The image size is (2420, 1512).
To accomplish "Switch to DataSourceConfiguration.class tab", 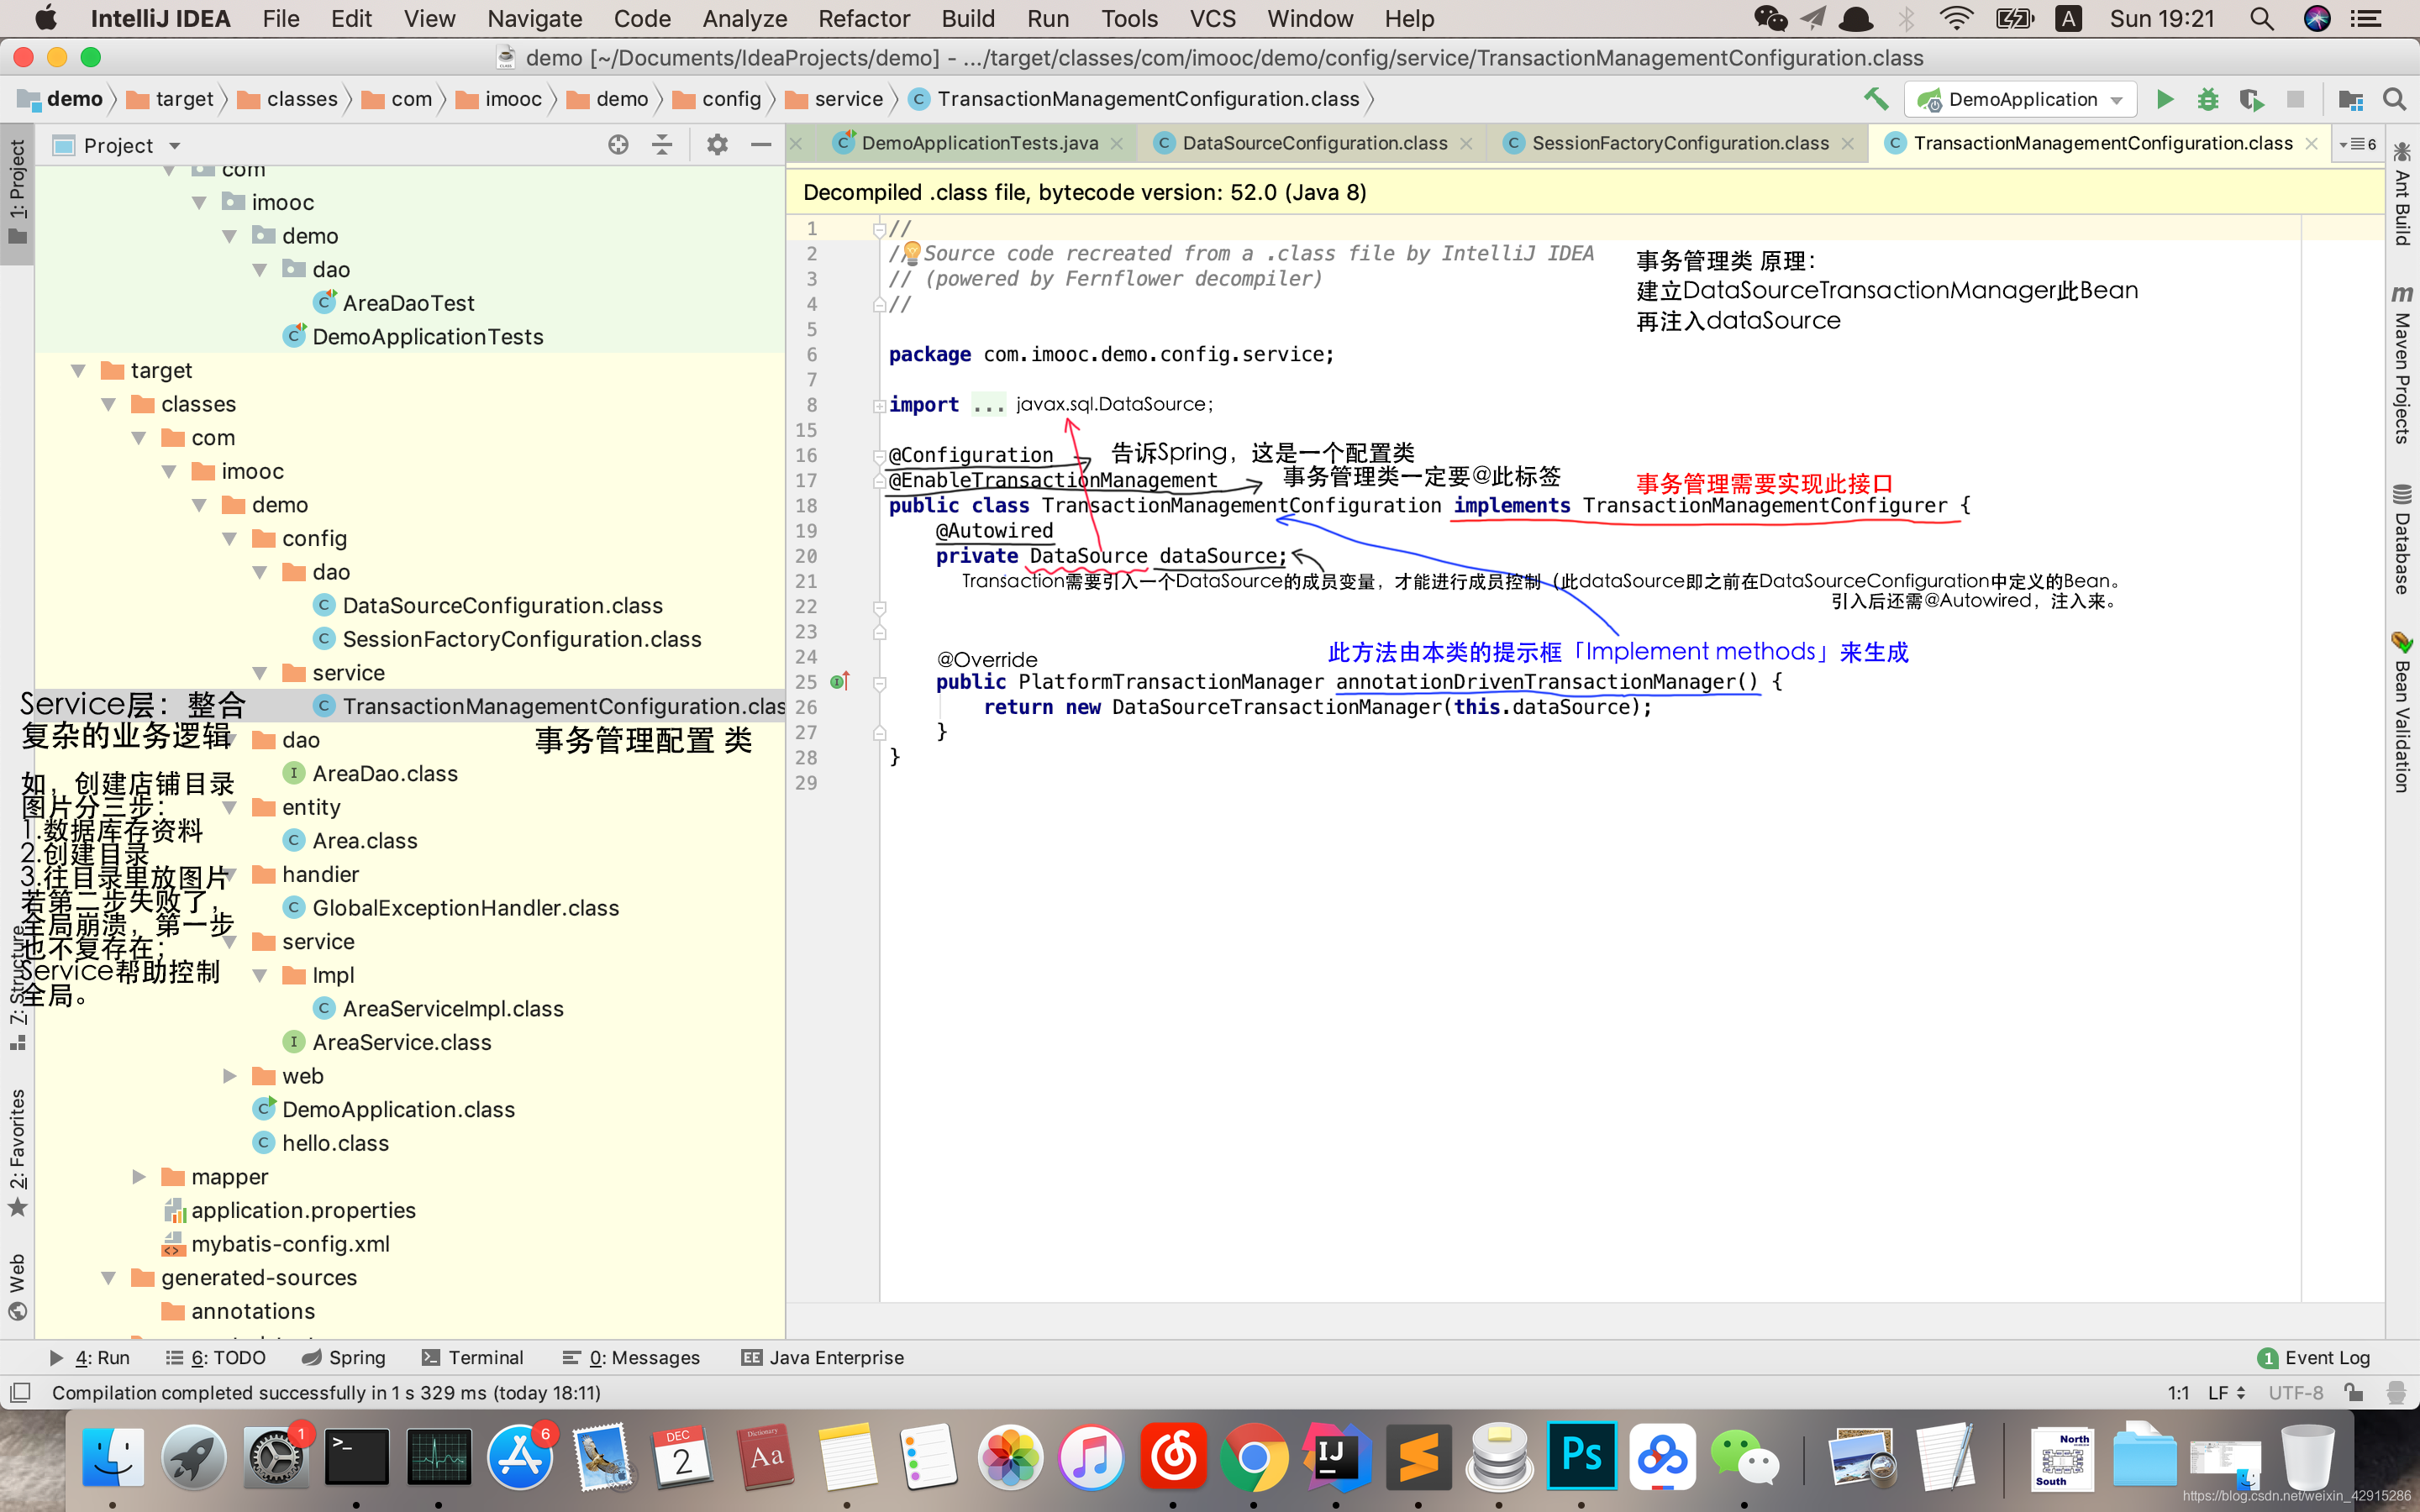I will [1314, 143].
